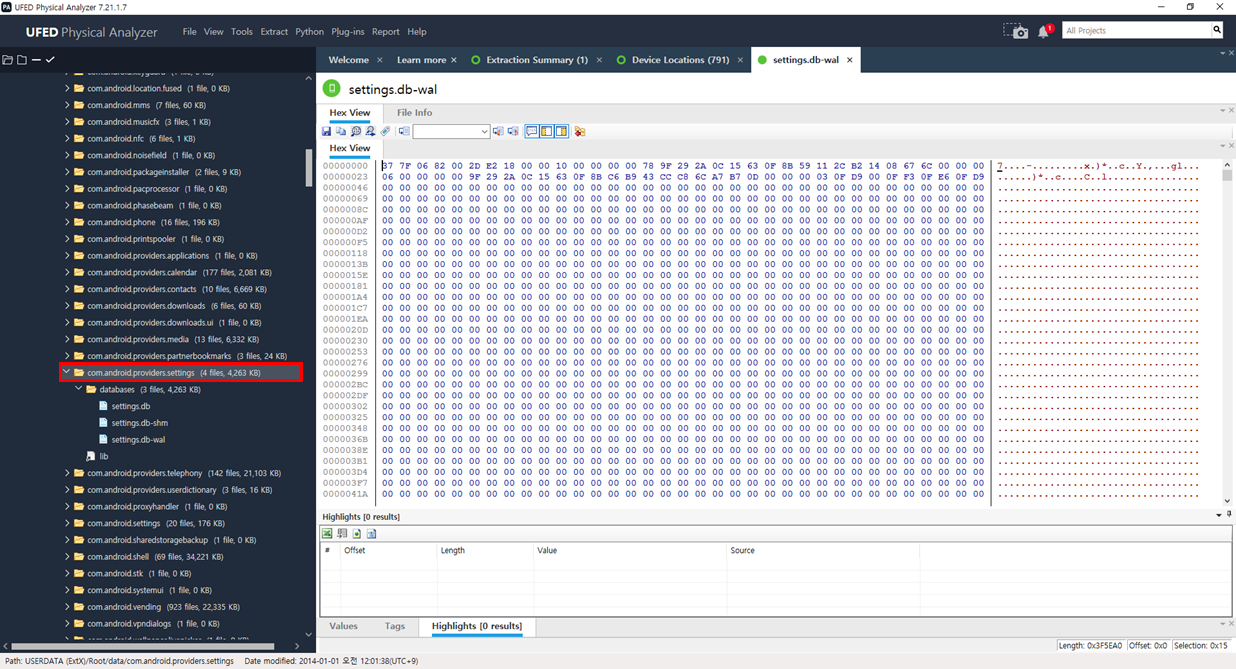Click the tree panel horizontal scrollbar
Image resolution: width=1236 pixels, height=669 pixels.
pos(141,647)
